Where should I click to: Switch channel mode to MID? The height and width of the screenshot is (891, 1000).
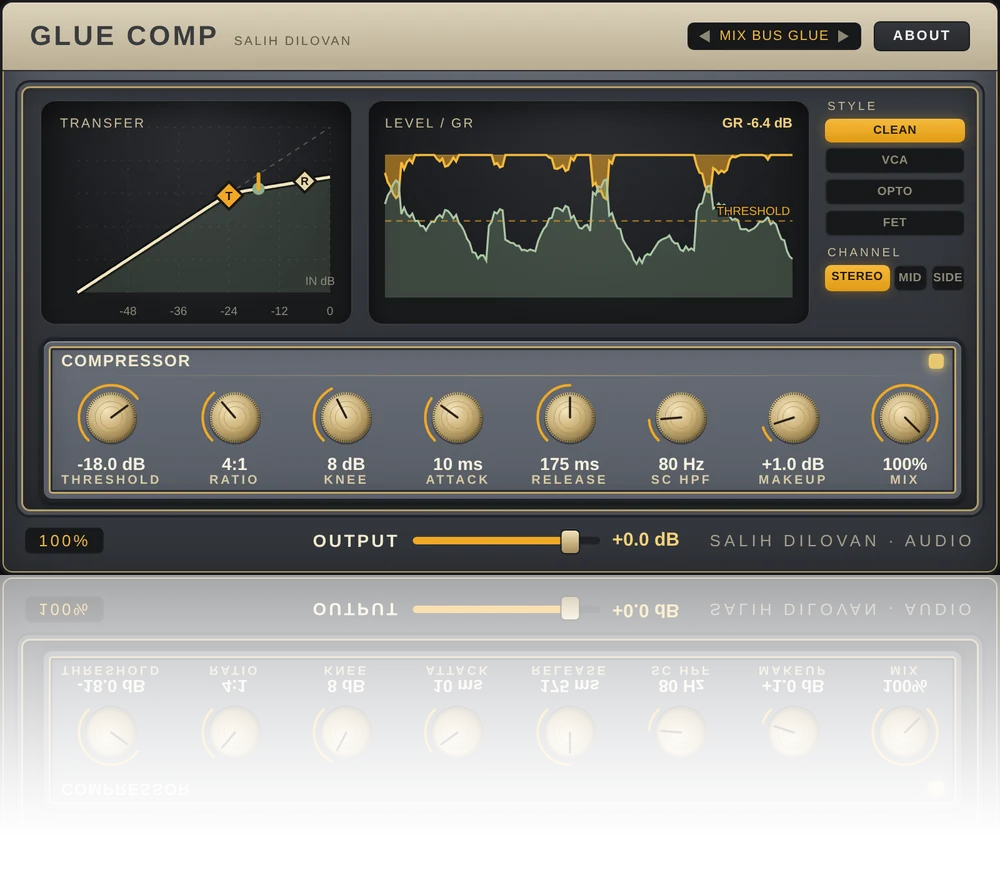[x=909, y=277]
